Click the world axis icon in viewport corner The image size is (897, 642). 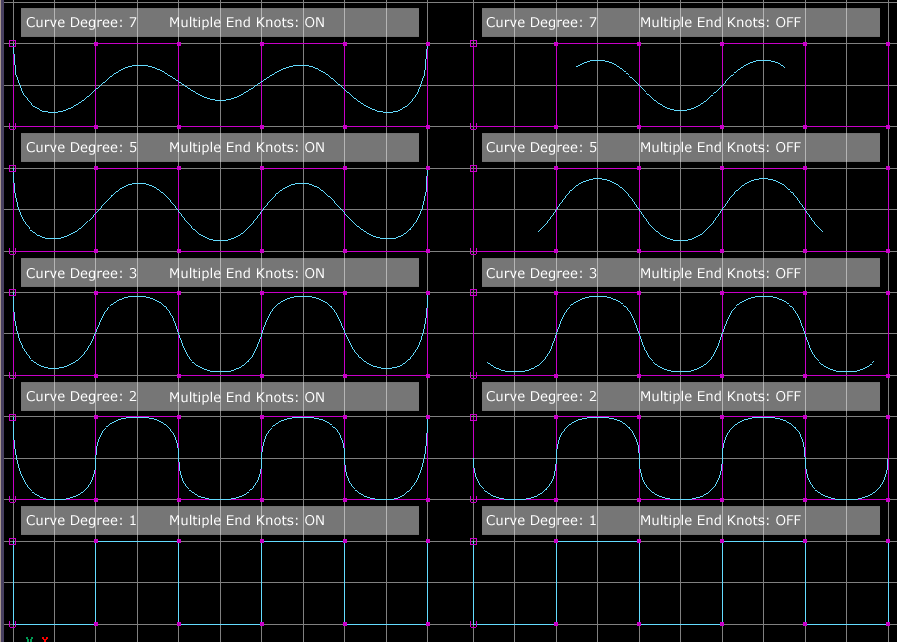click(x=36, y=637)
